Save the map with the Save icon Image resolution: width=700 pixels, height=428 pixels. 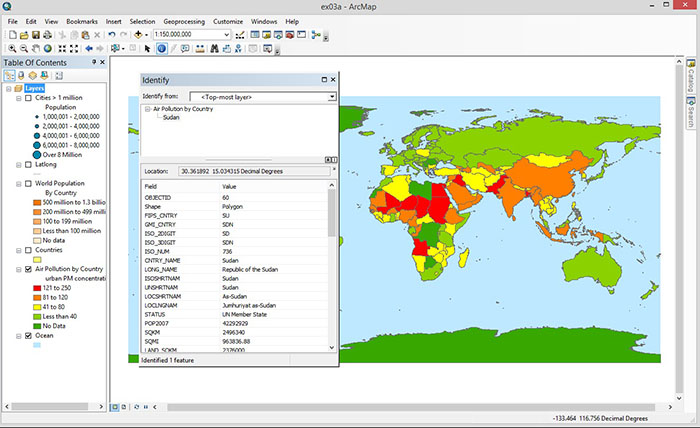pyautogui.click(x=36, y=35)
